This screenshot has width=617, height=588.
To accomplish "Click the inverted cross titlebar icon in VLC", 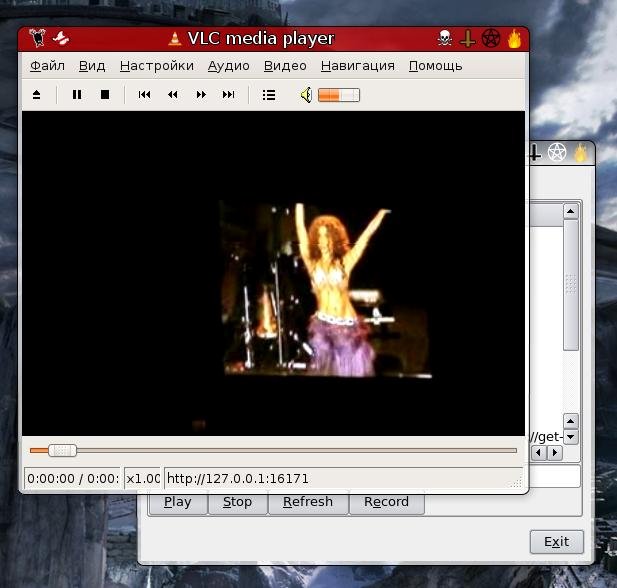I will coord(467,39).
